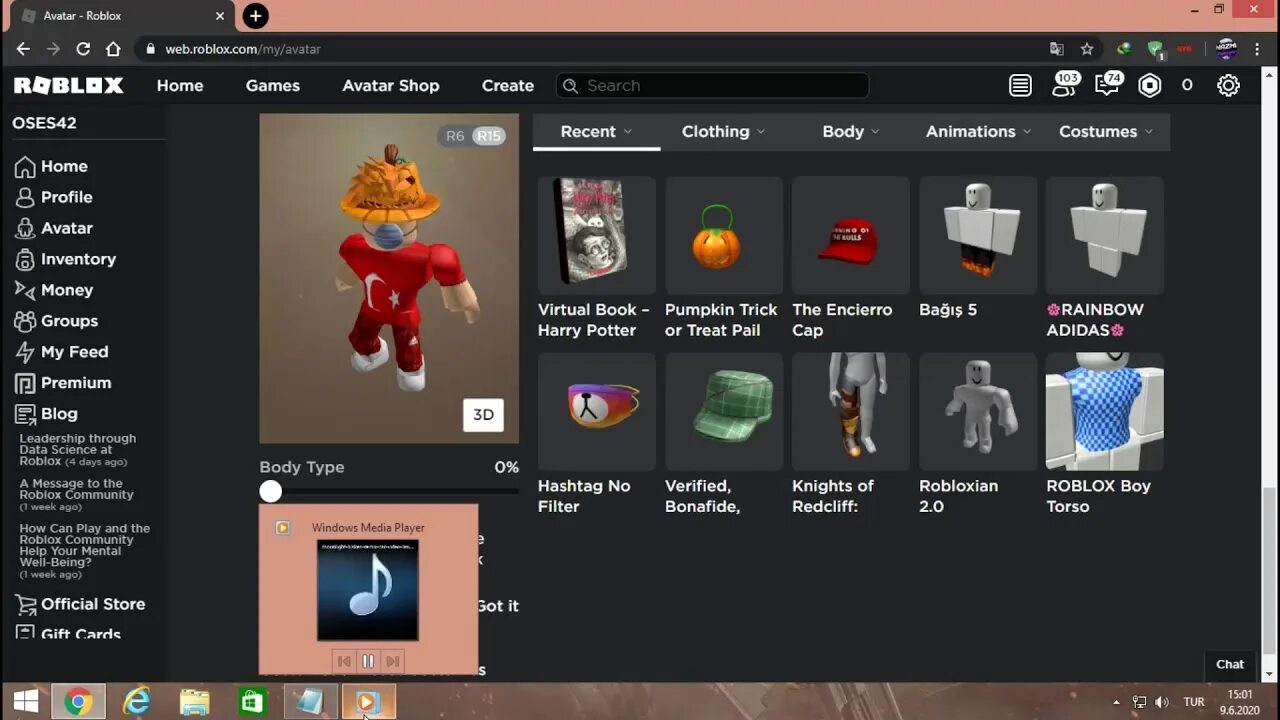The image size is (1280, 720).
Task: Open a new browser tab
Action: click(x=256, y=16)
